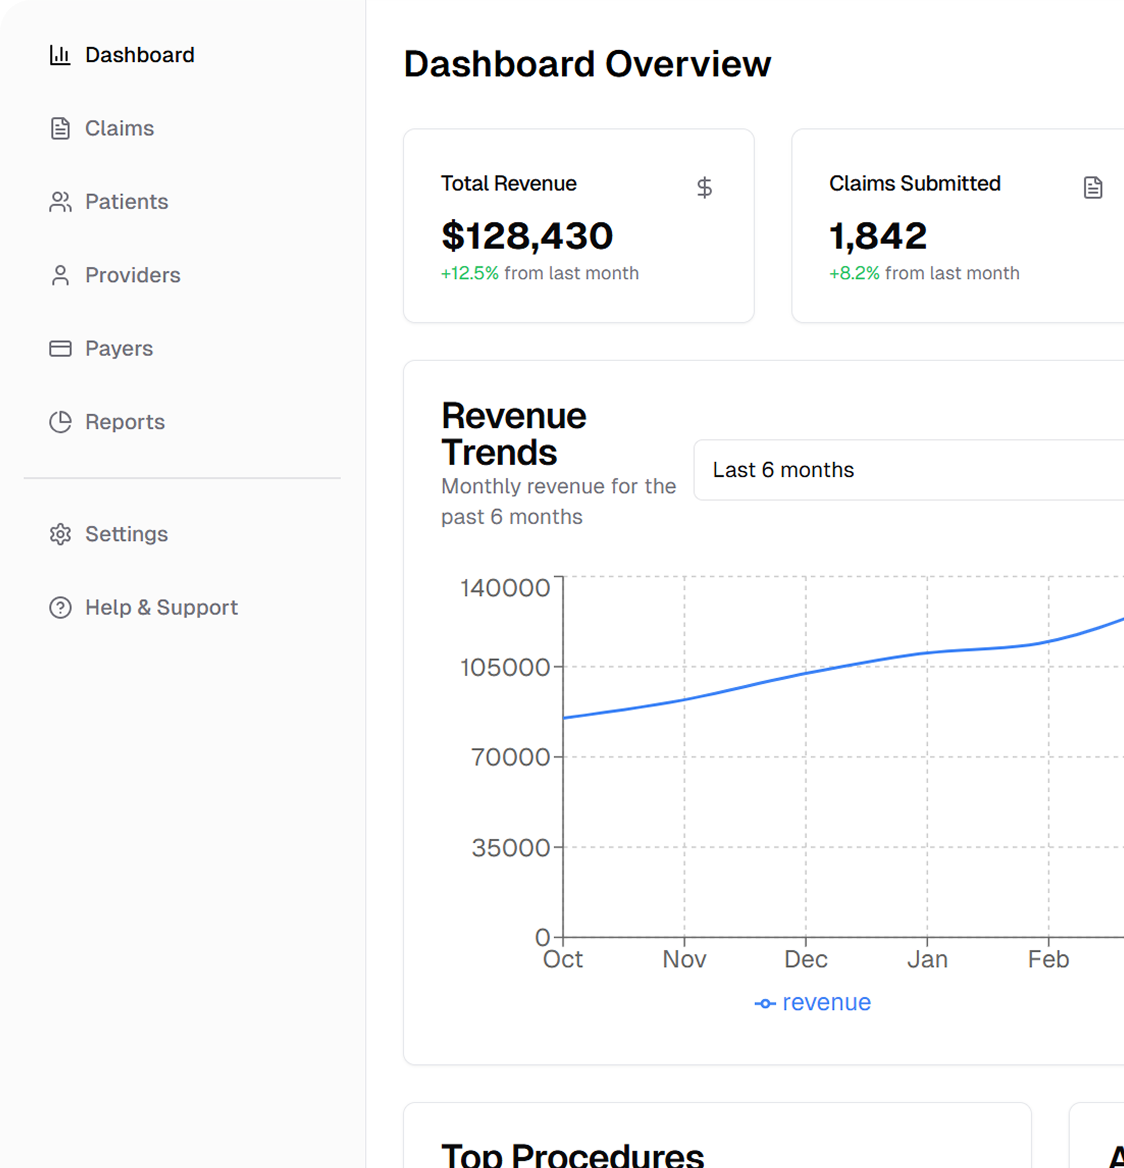Click the Reports pie chart icon

coord(60,422)
